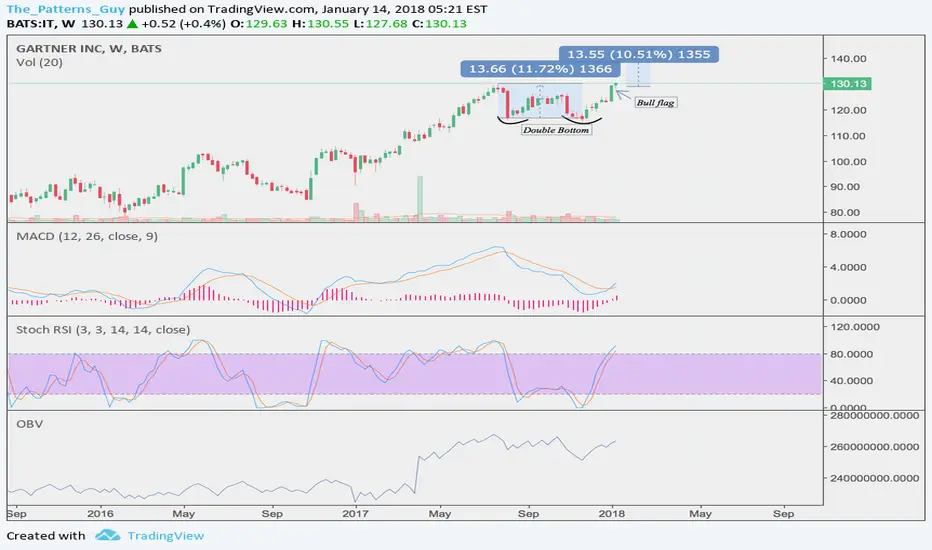Click the C:130.13 close value
932x550 pixels.
point(439,24)
